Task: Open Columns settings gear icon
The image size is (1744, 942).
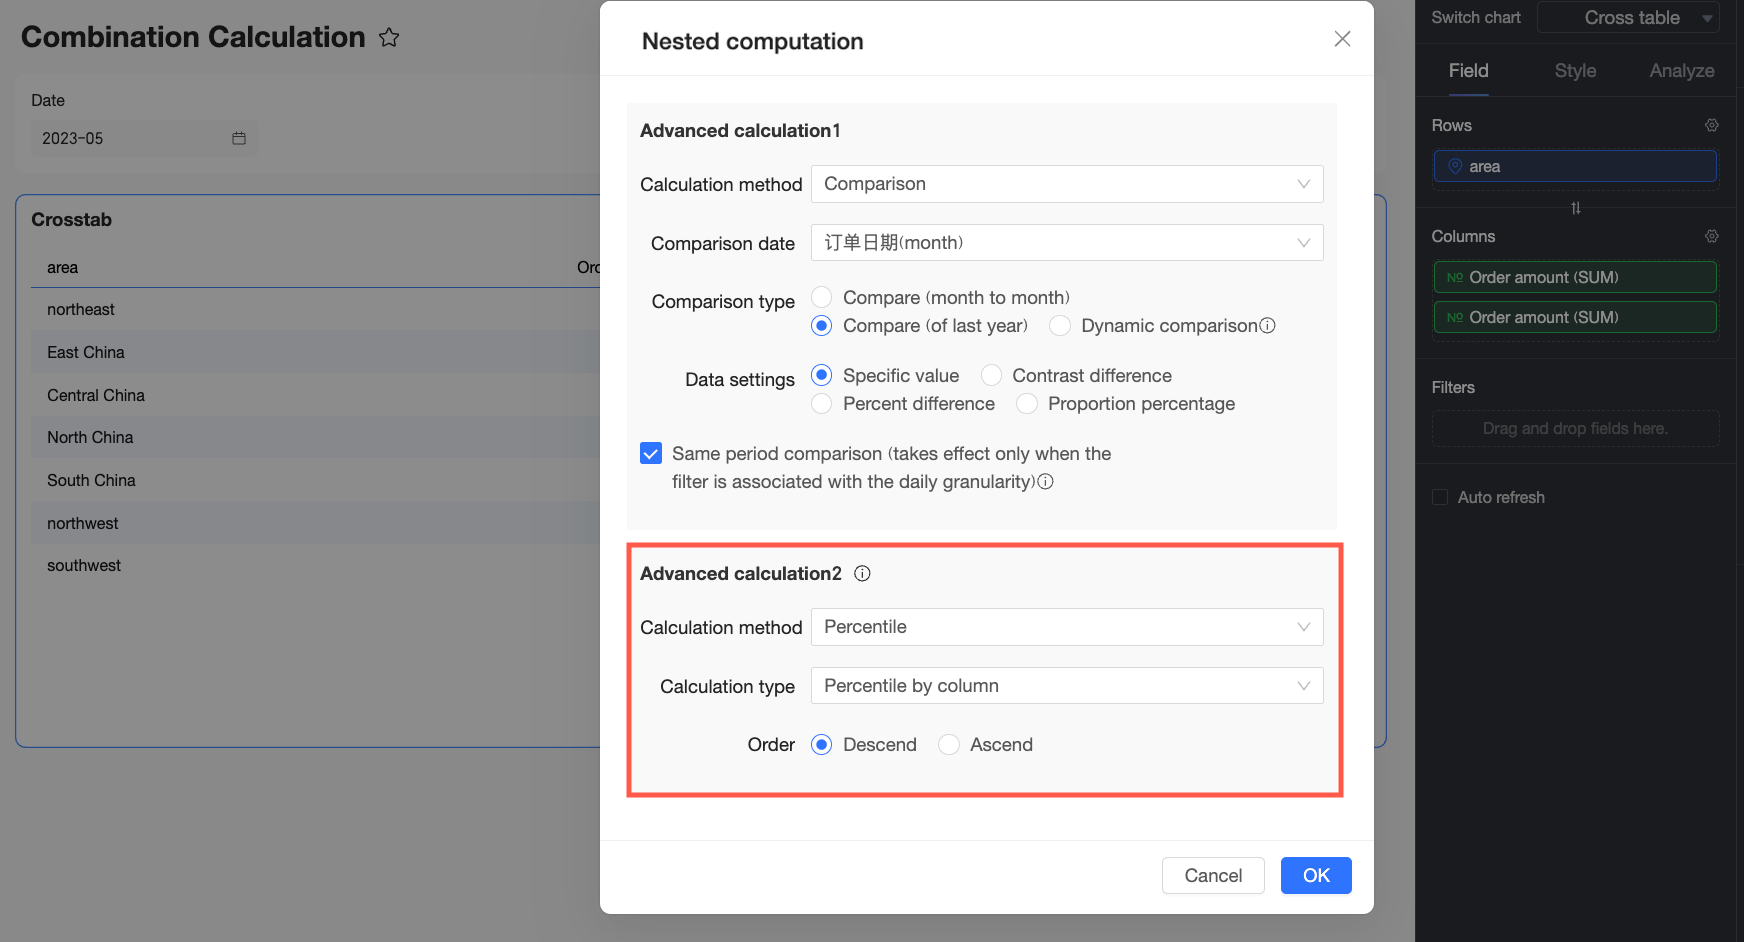Action: pyautogui.click(x=1712, y=236)
